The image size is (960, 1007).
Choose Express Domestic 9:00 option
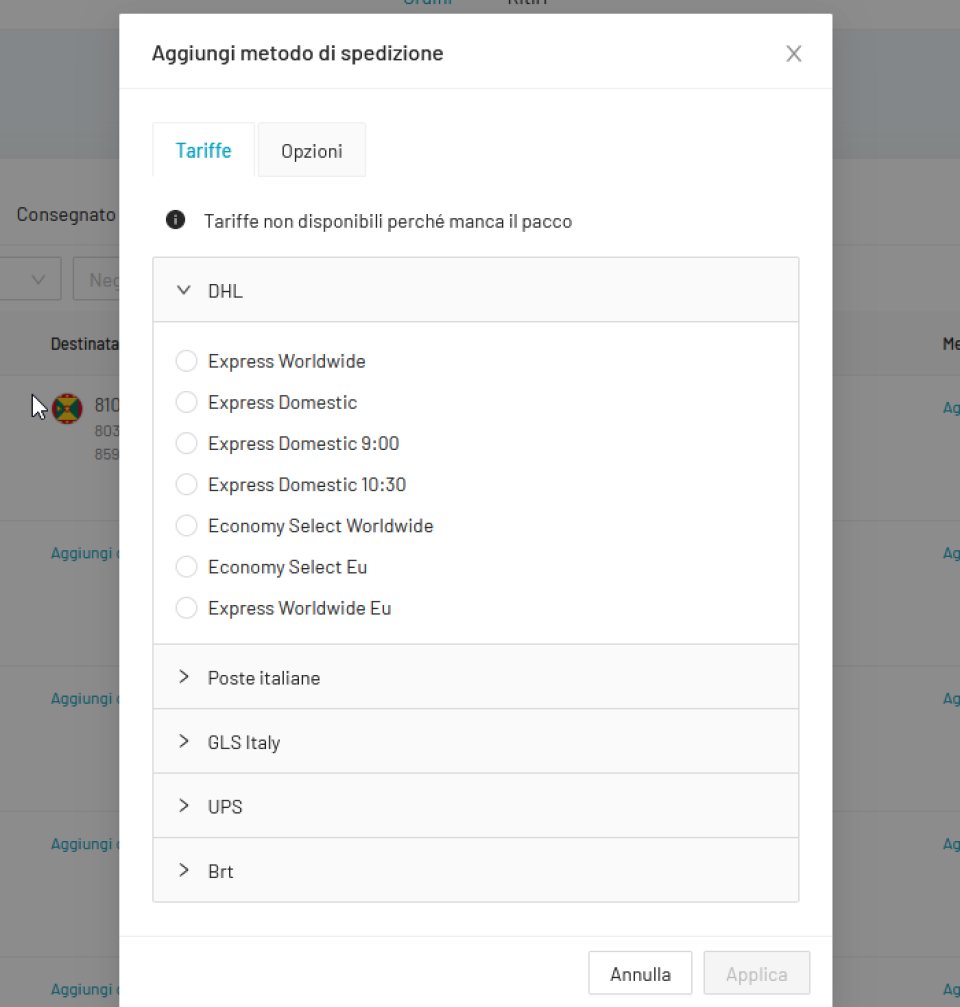(186, 443)
